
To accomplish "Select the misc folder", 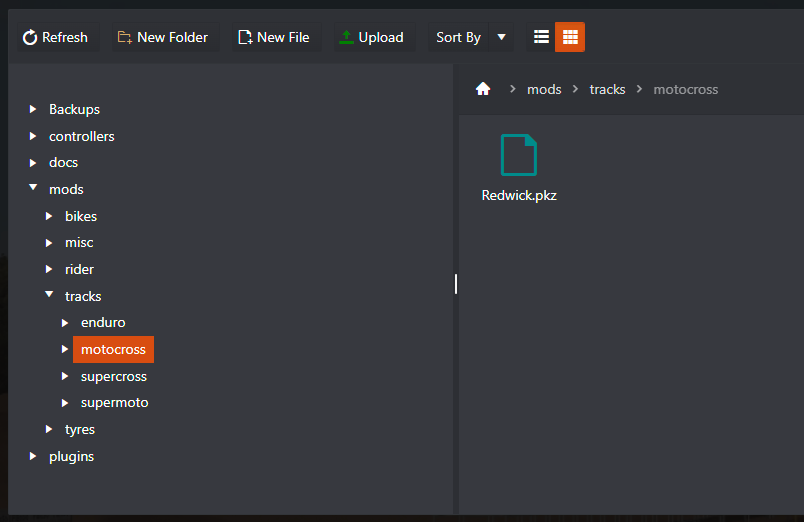I will point(79,243).
